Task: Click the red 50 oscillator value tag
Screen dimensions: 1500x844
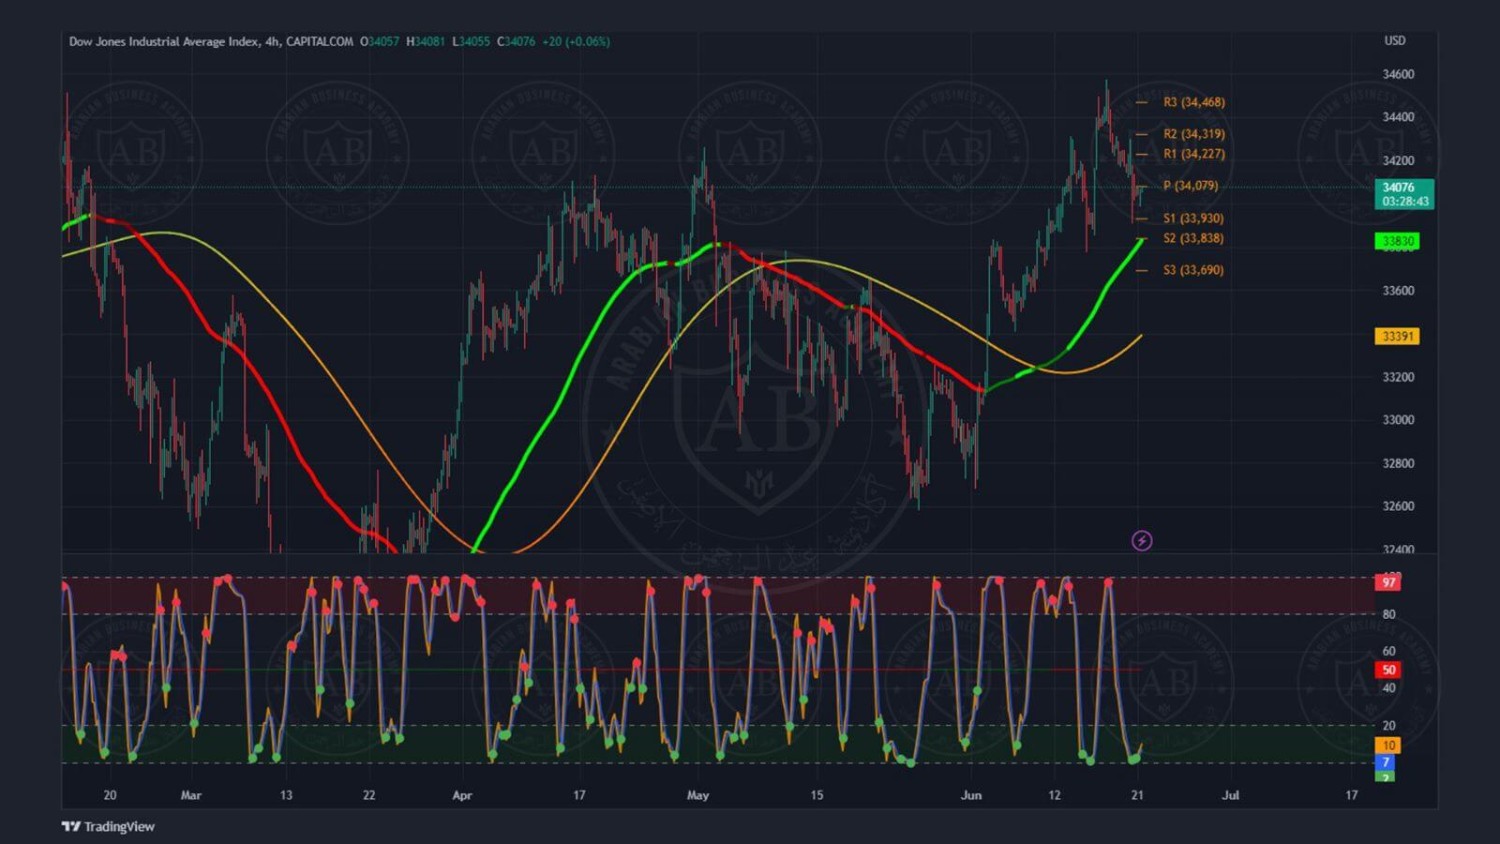Action: click(1388, 670)
